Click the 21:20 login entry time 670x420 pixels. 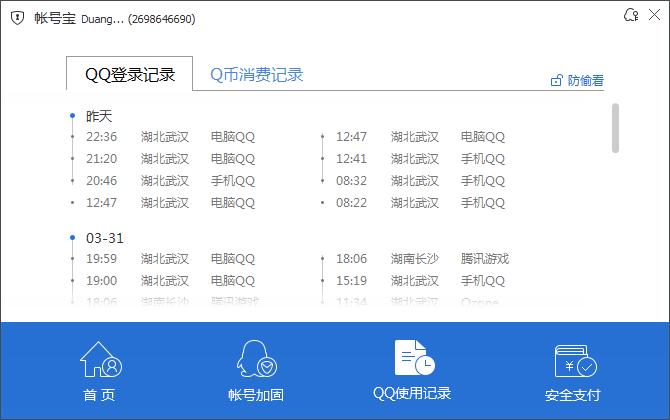pyautogui.click(x=101, y=159)
